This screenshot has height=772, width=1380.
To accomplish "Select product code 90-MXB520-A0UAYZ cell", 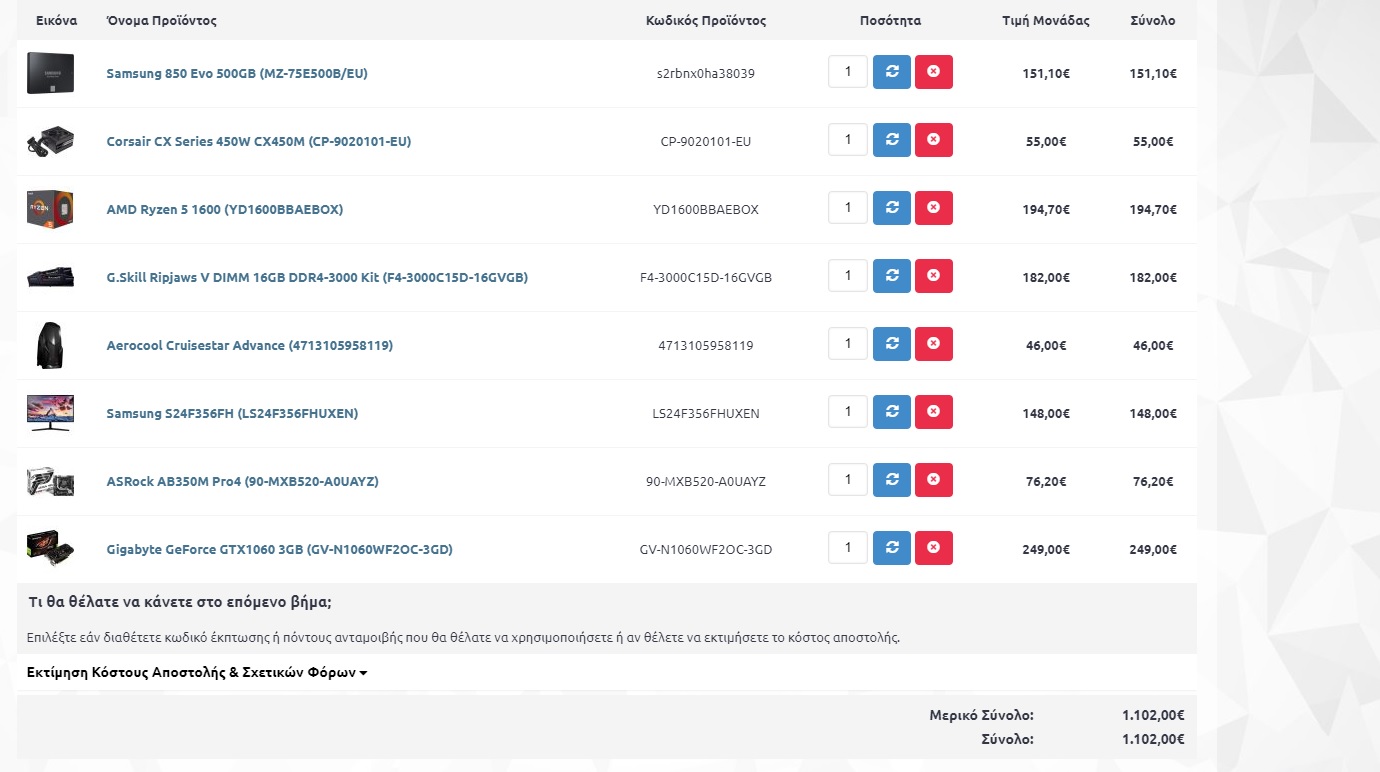I will [x=706, y=481].
